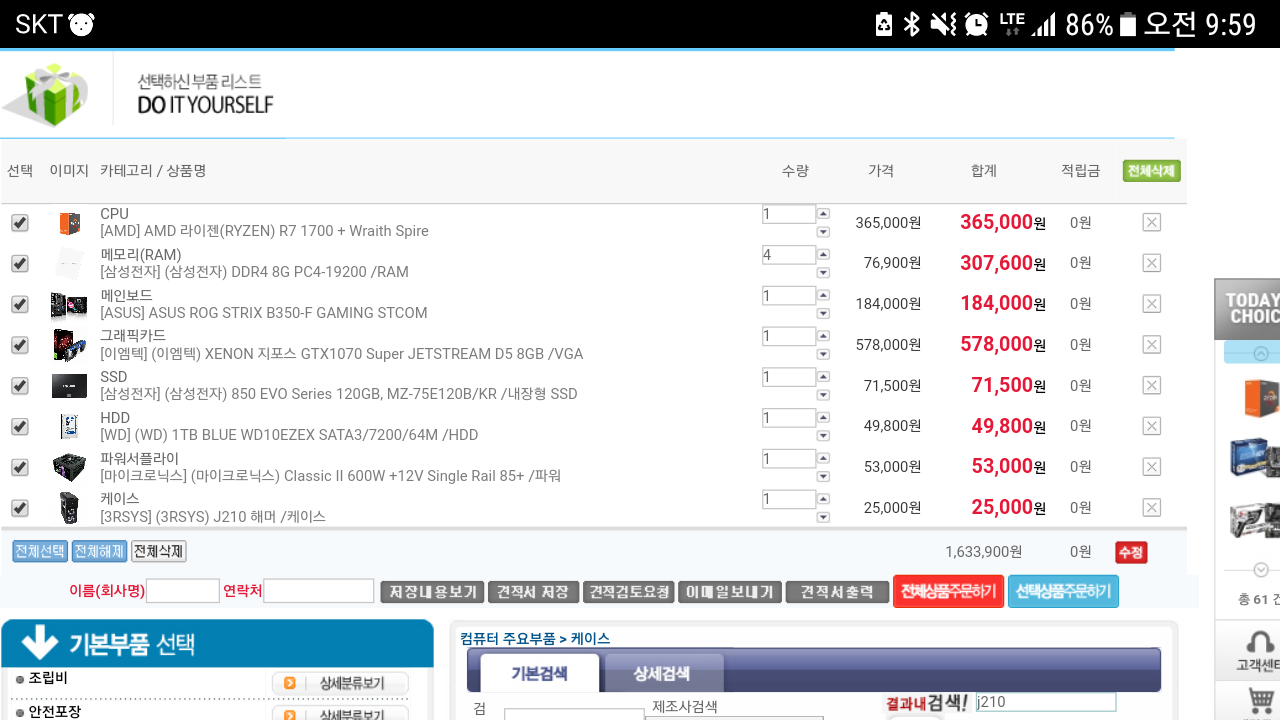1280x720 pixels.
Task: Click the red 수정 button
Action: click(1131, 552)
